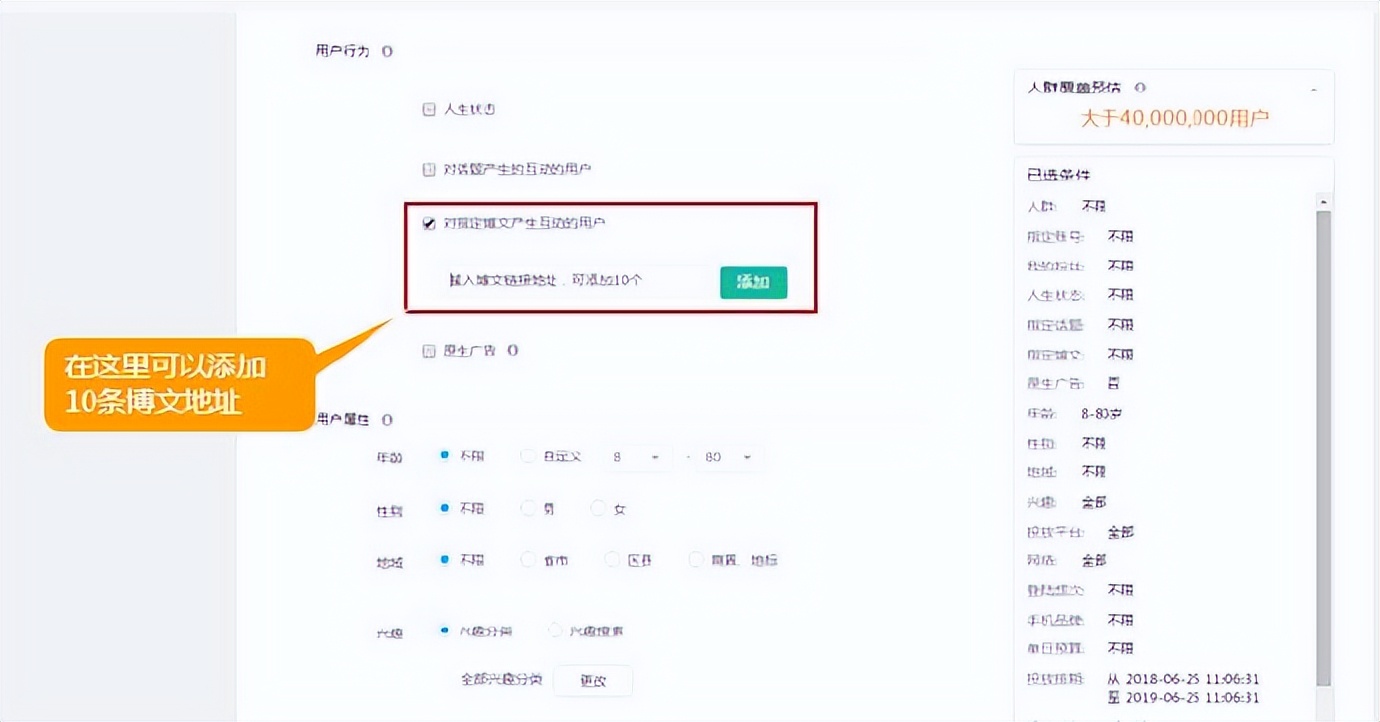The image size is (1380, 722).
Task: Select 女 gender radio button
Action: coord(598,508)
